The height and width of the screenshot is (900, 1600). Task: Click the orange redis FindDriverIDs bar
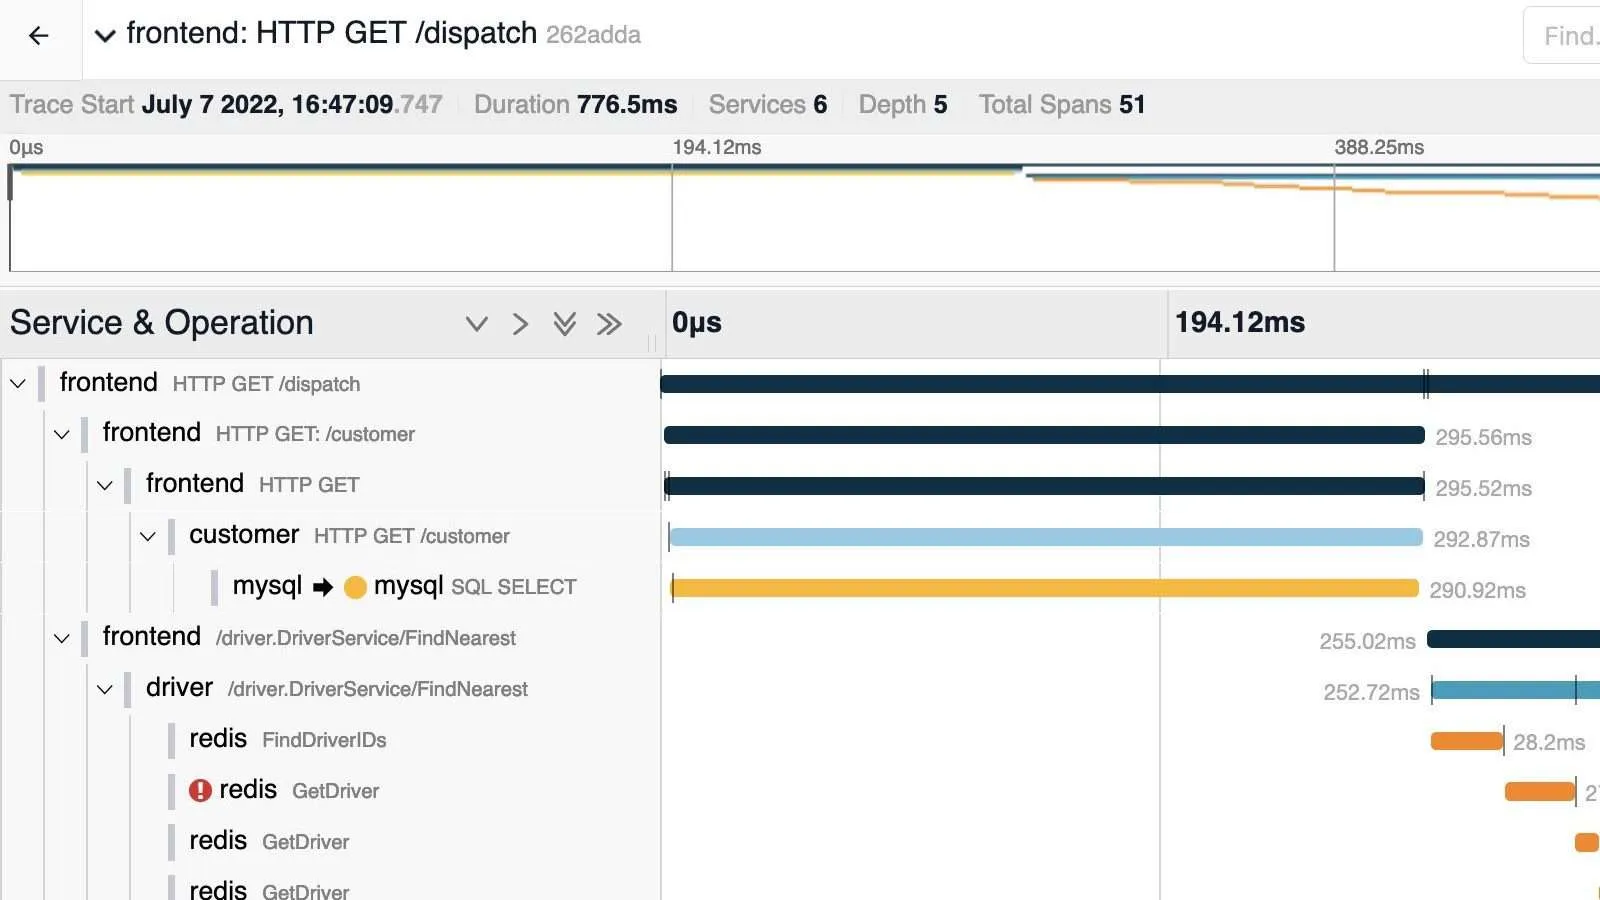point(1466,741)
